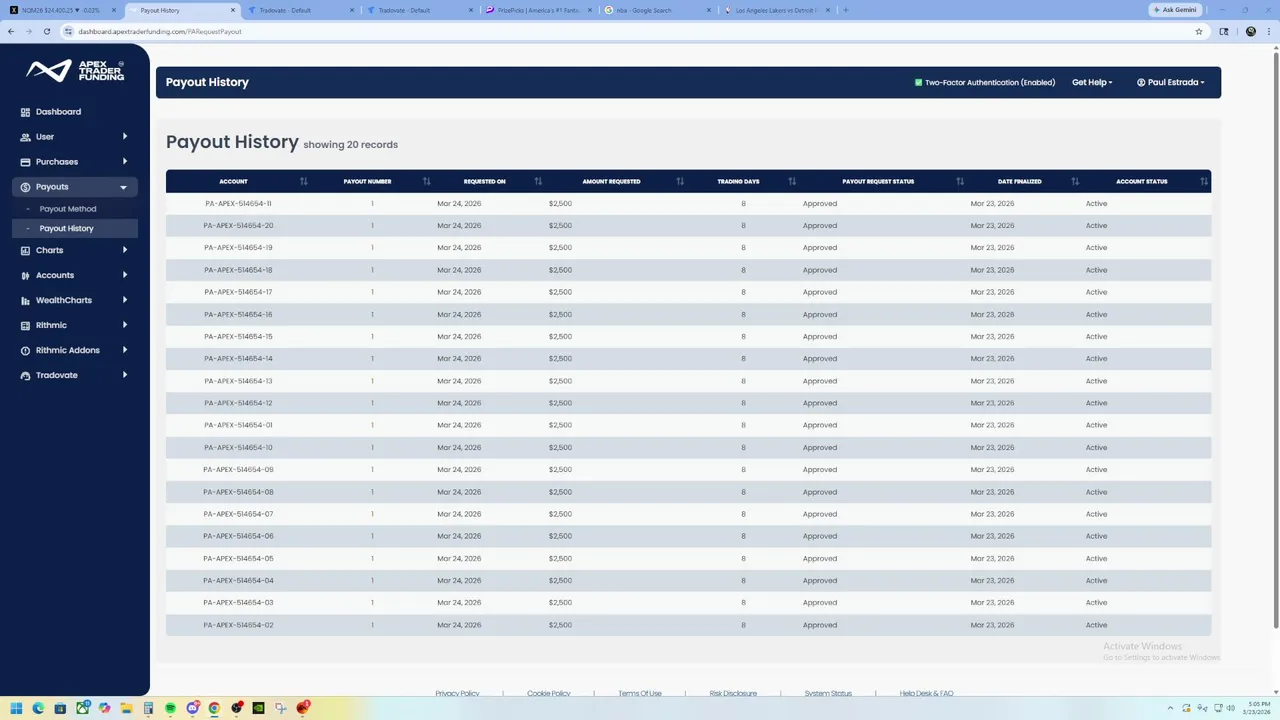Click account cell PA-APEX-514654-20
1280x720 pixels.
pos(238,225)
